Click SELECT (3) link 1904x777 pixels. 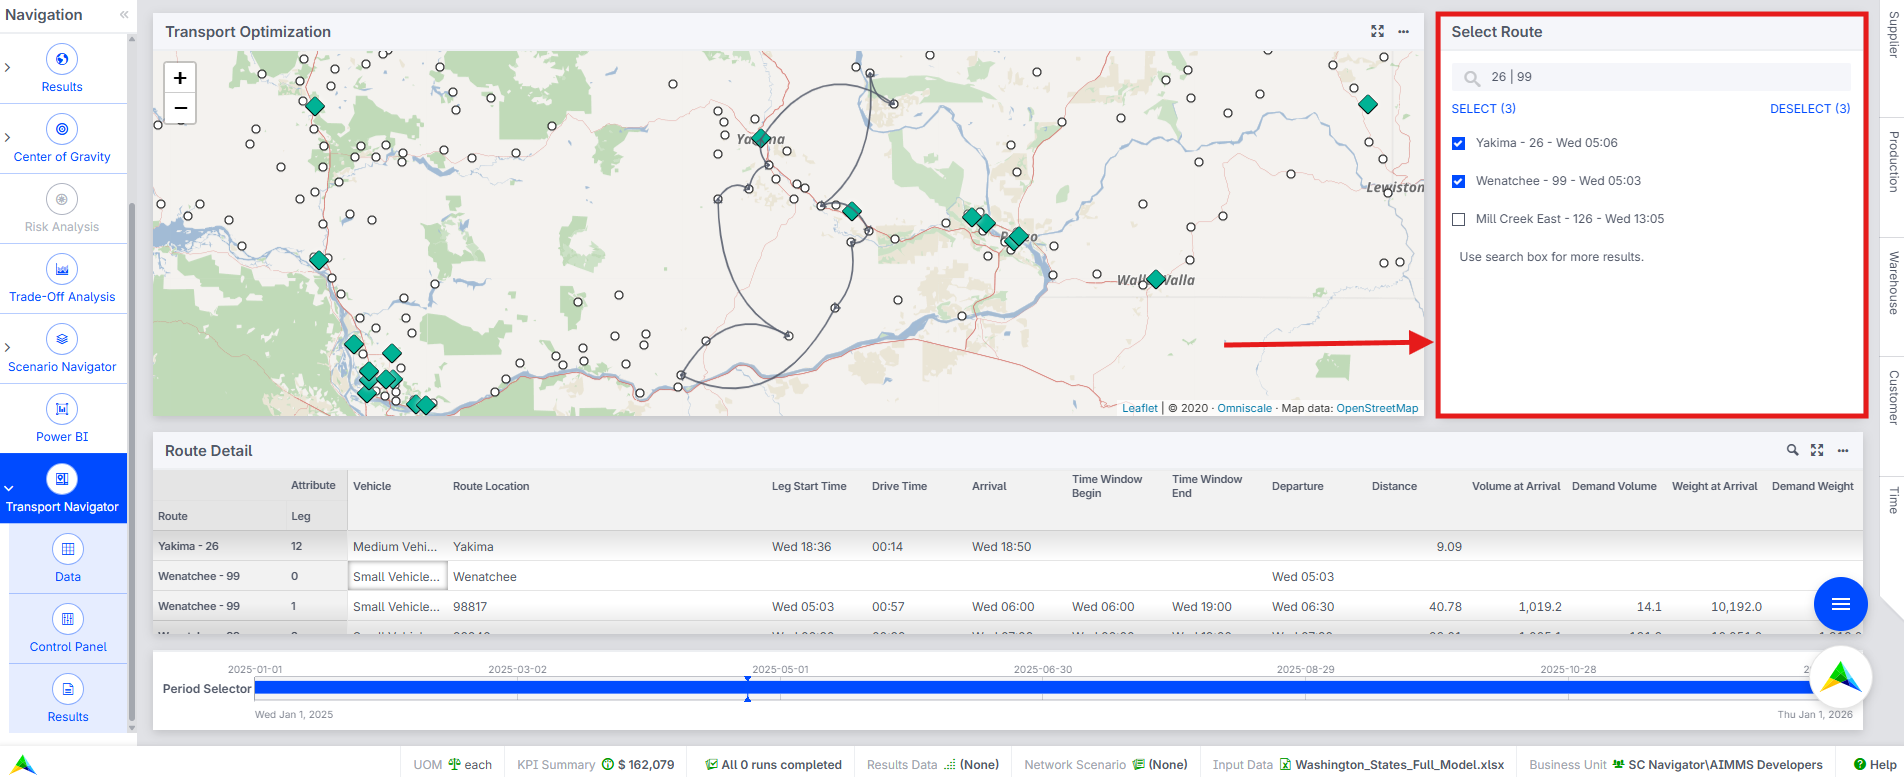[1484, 109]
